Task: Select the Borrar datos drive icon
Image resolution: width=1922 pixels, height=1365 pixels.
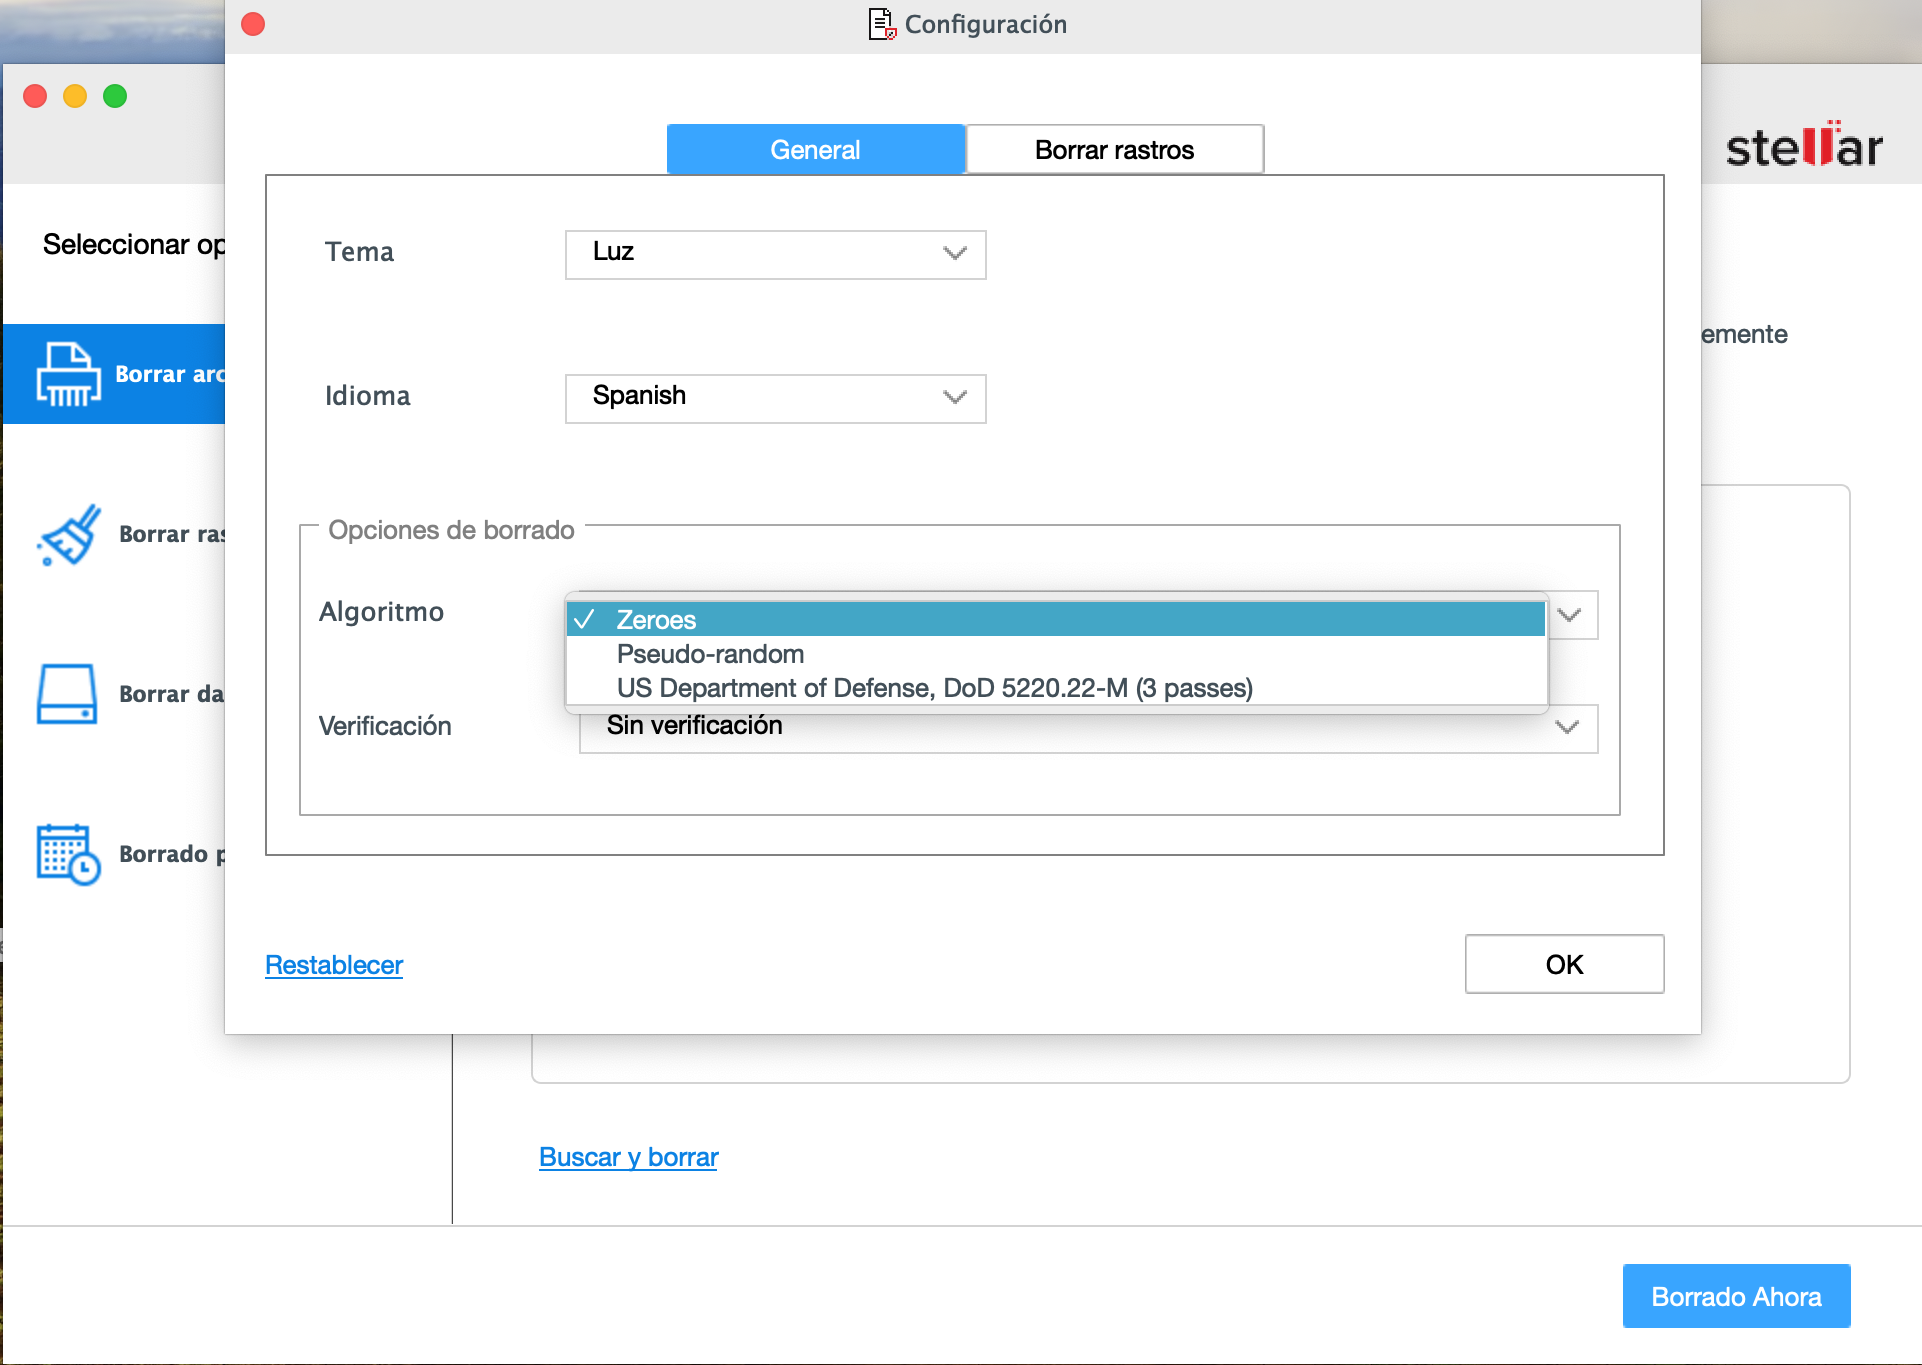Action: point(67,694)
